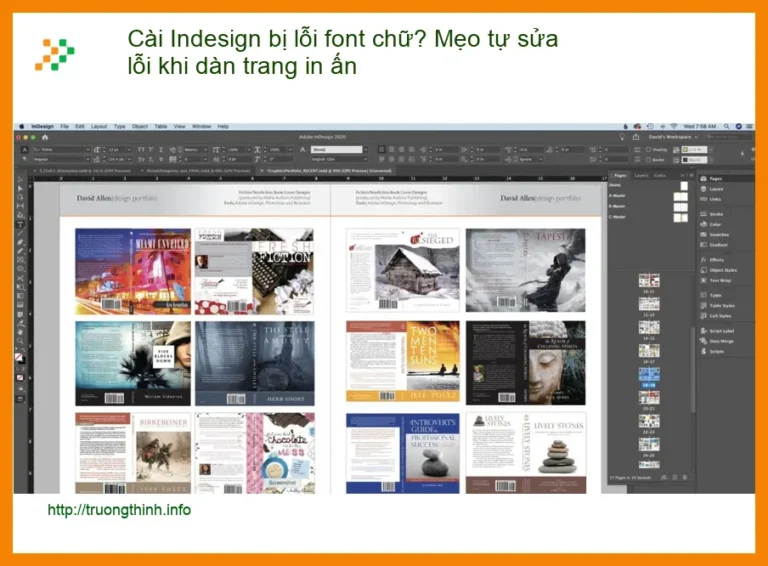This screenshot has width=768, height=566.
Task: Click the Wi-Fi status menu bar icon
Action: point(674,126)
